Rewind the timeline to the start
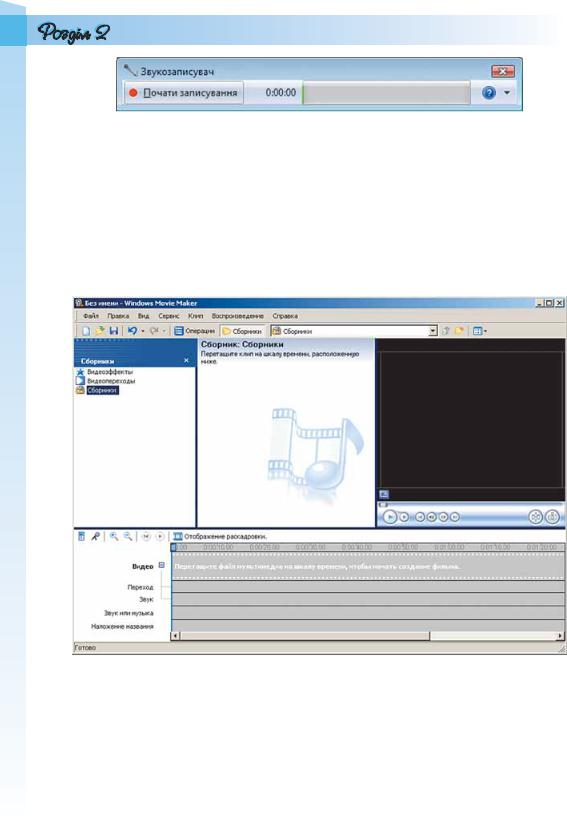567x820 pixels. tap(146, 536)
